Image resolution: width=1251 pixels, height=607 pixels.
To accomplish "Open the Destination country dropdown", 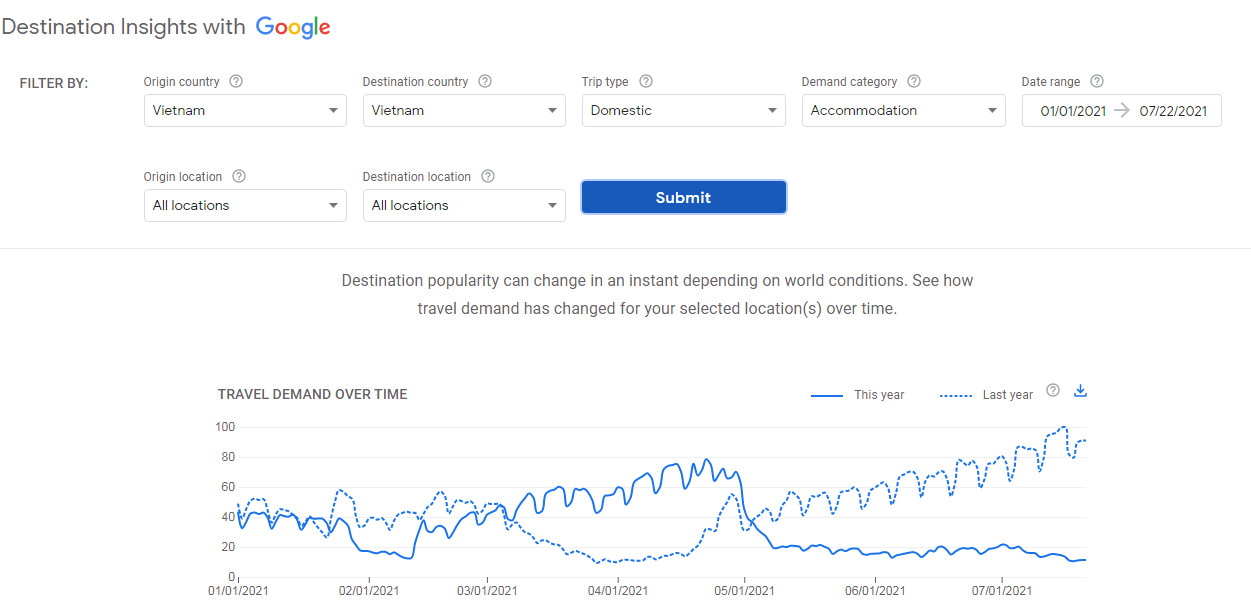I will tap(464, 111).
